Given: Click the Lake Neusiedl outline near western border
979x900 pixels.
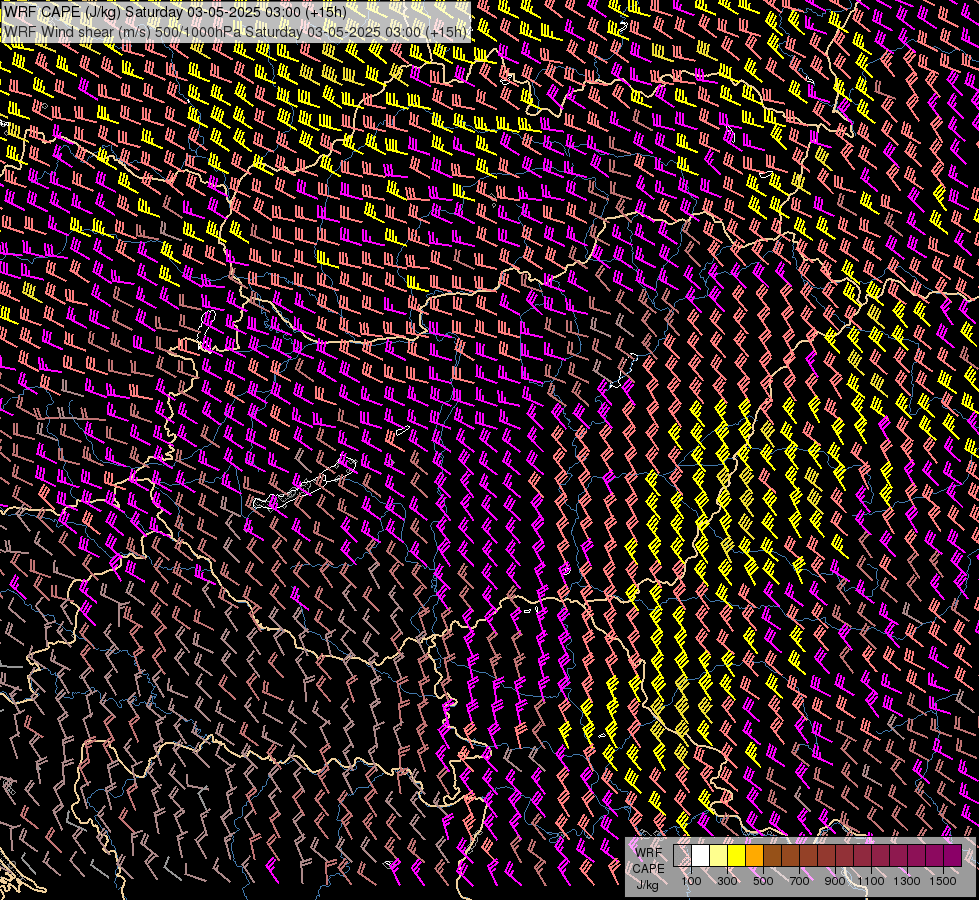Looking at the screenshot, I should pyautogui.click(x=206, y=330).
